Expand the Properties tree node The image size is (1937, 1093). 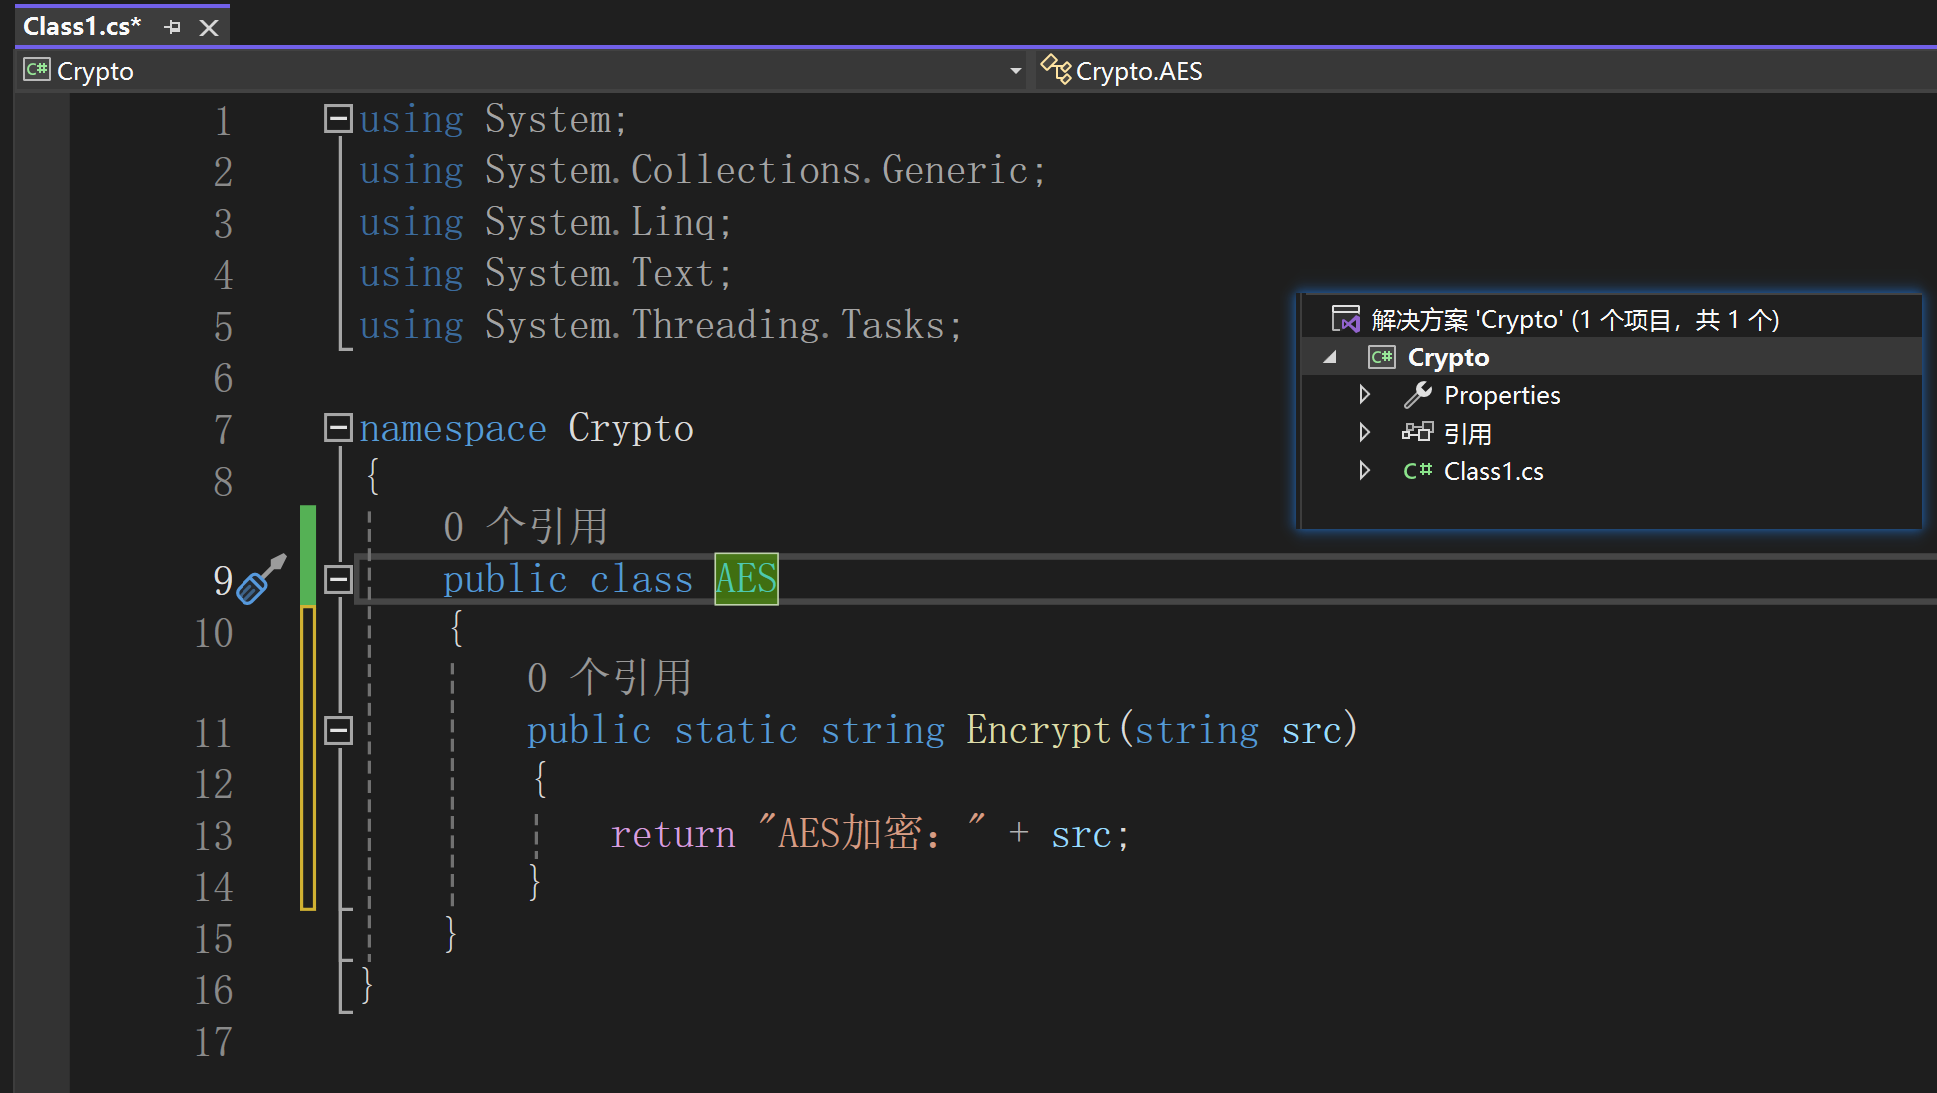(1364, 395)
